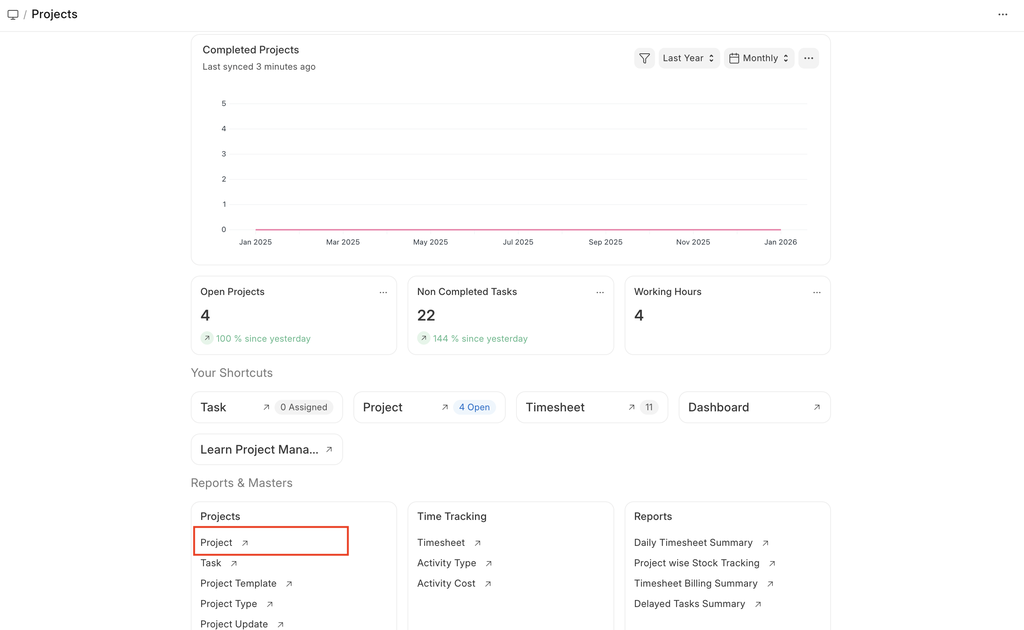This screenshot has width=1024, height=630.
Task: Open Non Completed Tasks card options menu
Action: (x=600, y=292)
